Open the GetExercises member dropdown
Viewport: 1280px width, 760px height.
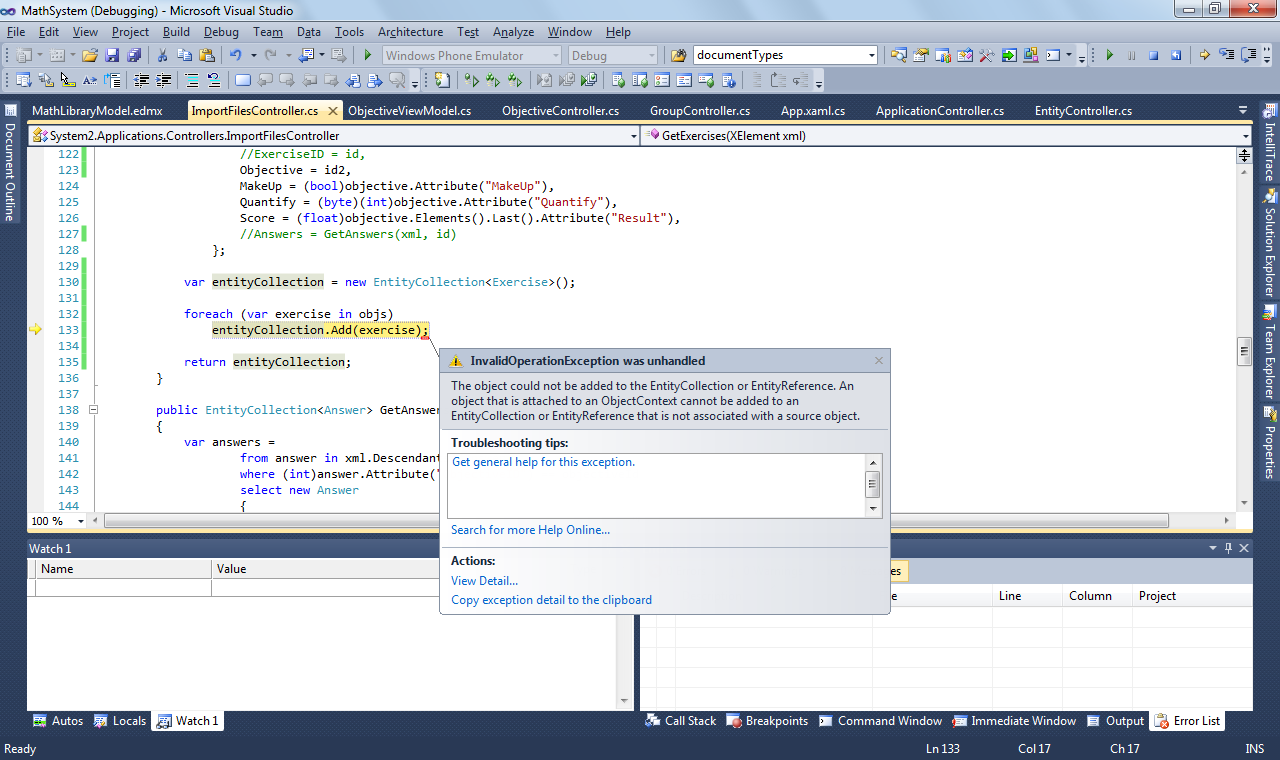tap(1244, 135)
